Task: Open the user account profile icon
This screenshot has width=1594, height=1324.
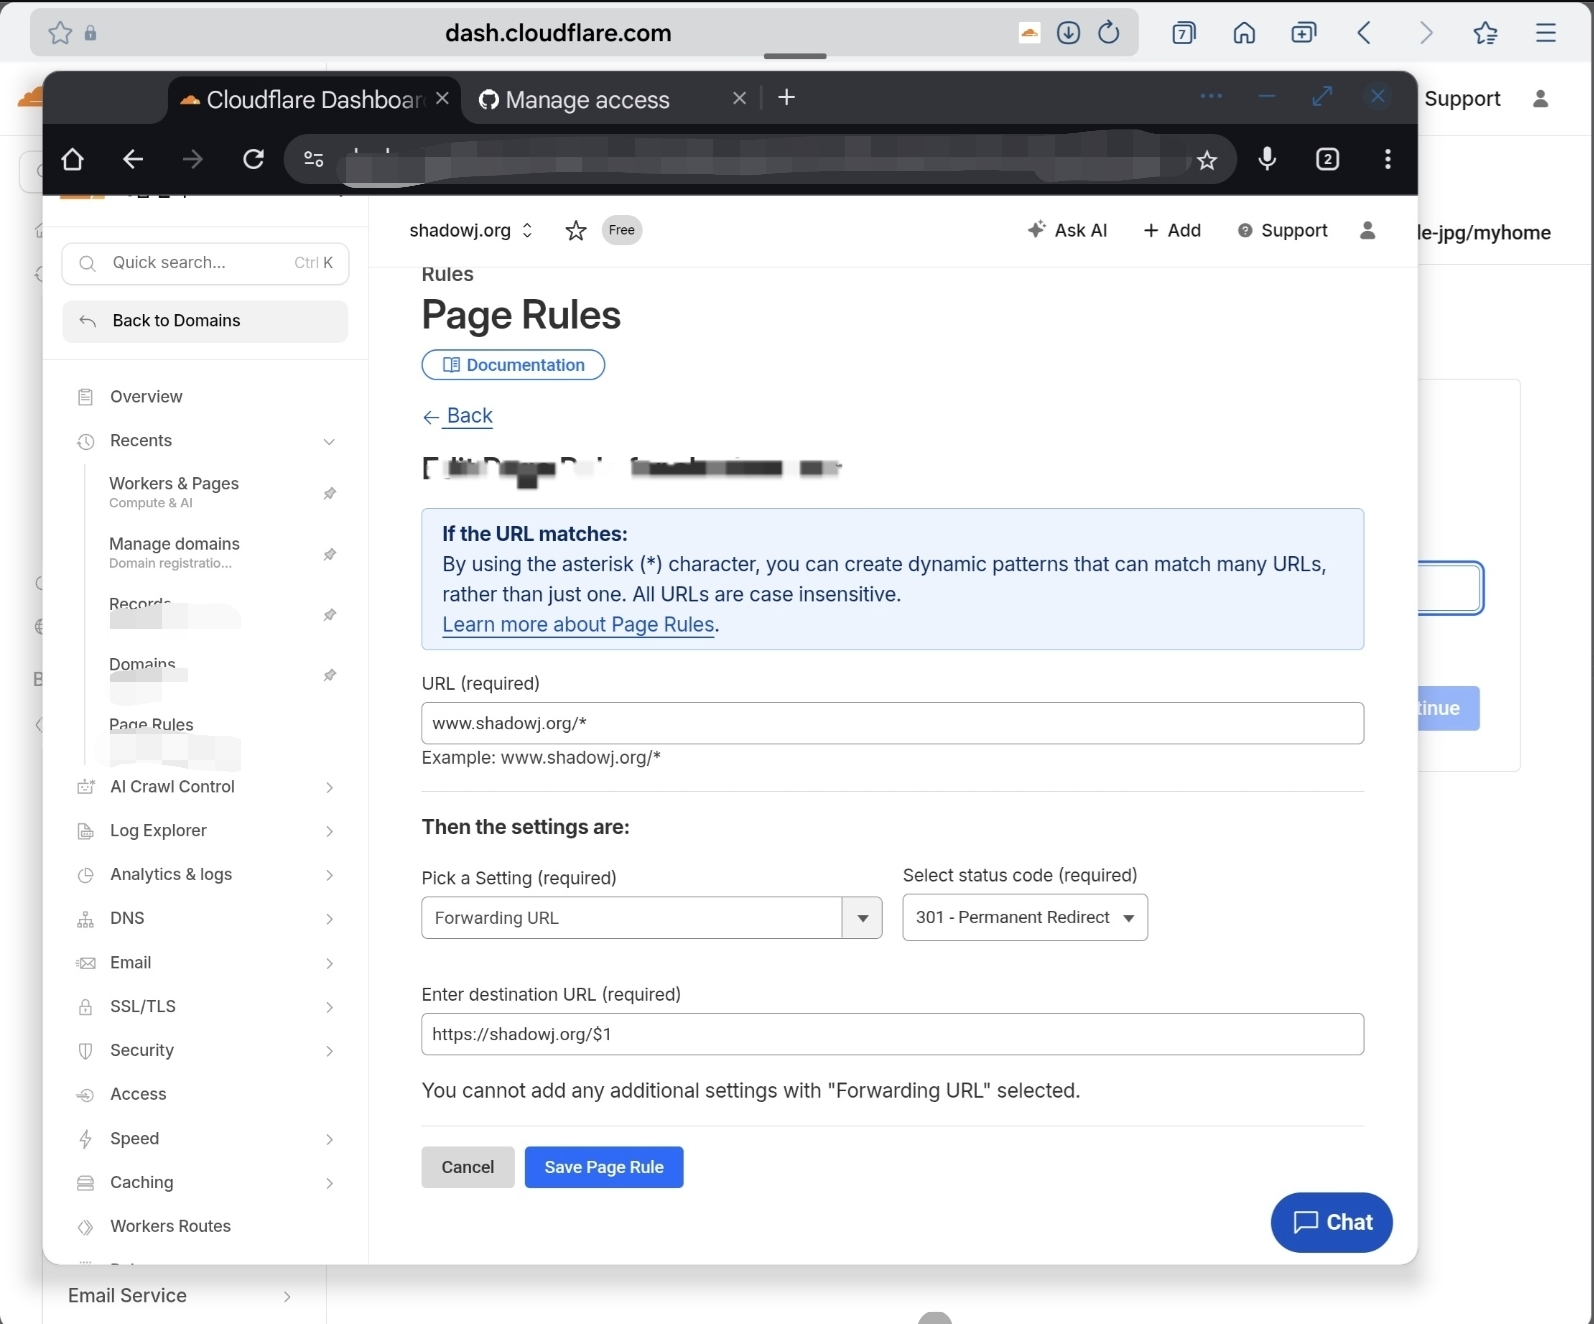Action: click(1367, 230)
